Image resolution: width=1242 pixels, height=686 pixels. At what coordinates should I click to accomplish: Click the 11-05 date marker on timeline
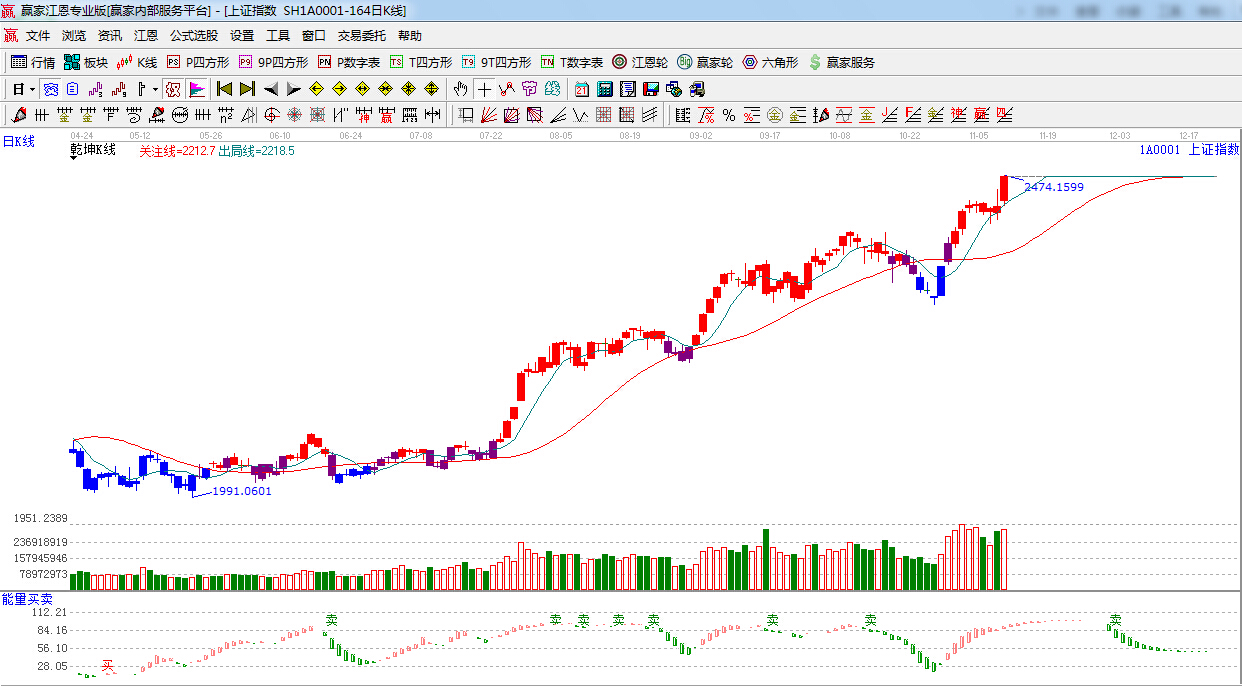977,135
